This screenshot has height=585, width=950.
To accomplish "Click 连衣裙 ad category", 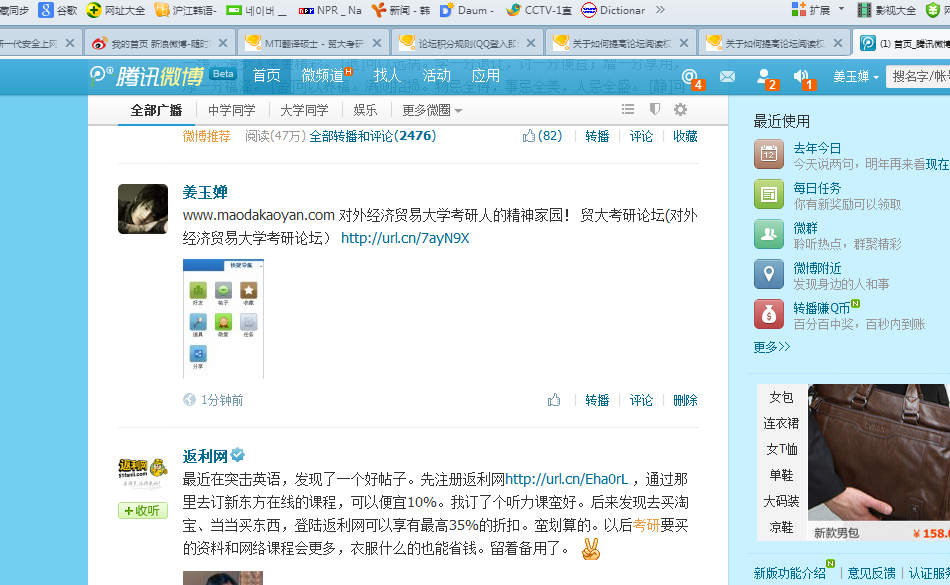I will pyautogui.click(x=781, y=423).
